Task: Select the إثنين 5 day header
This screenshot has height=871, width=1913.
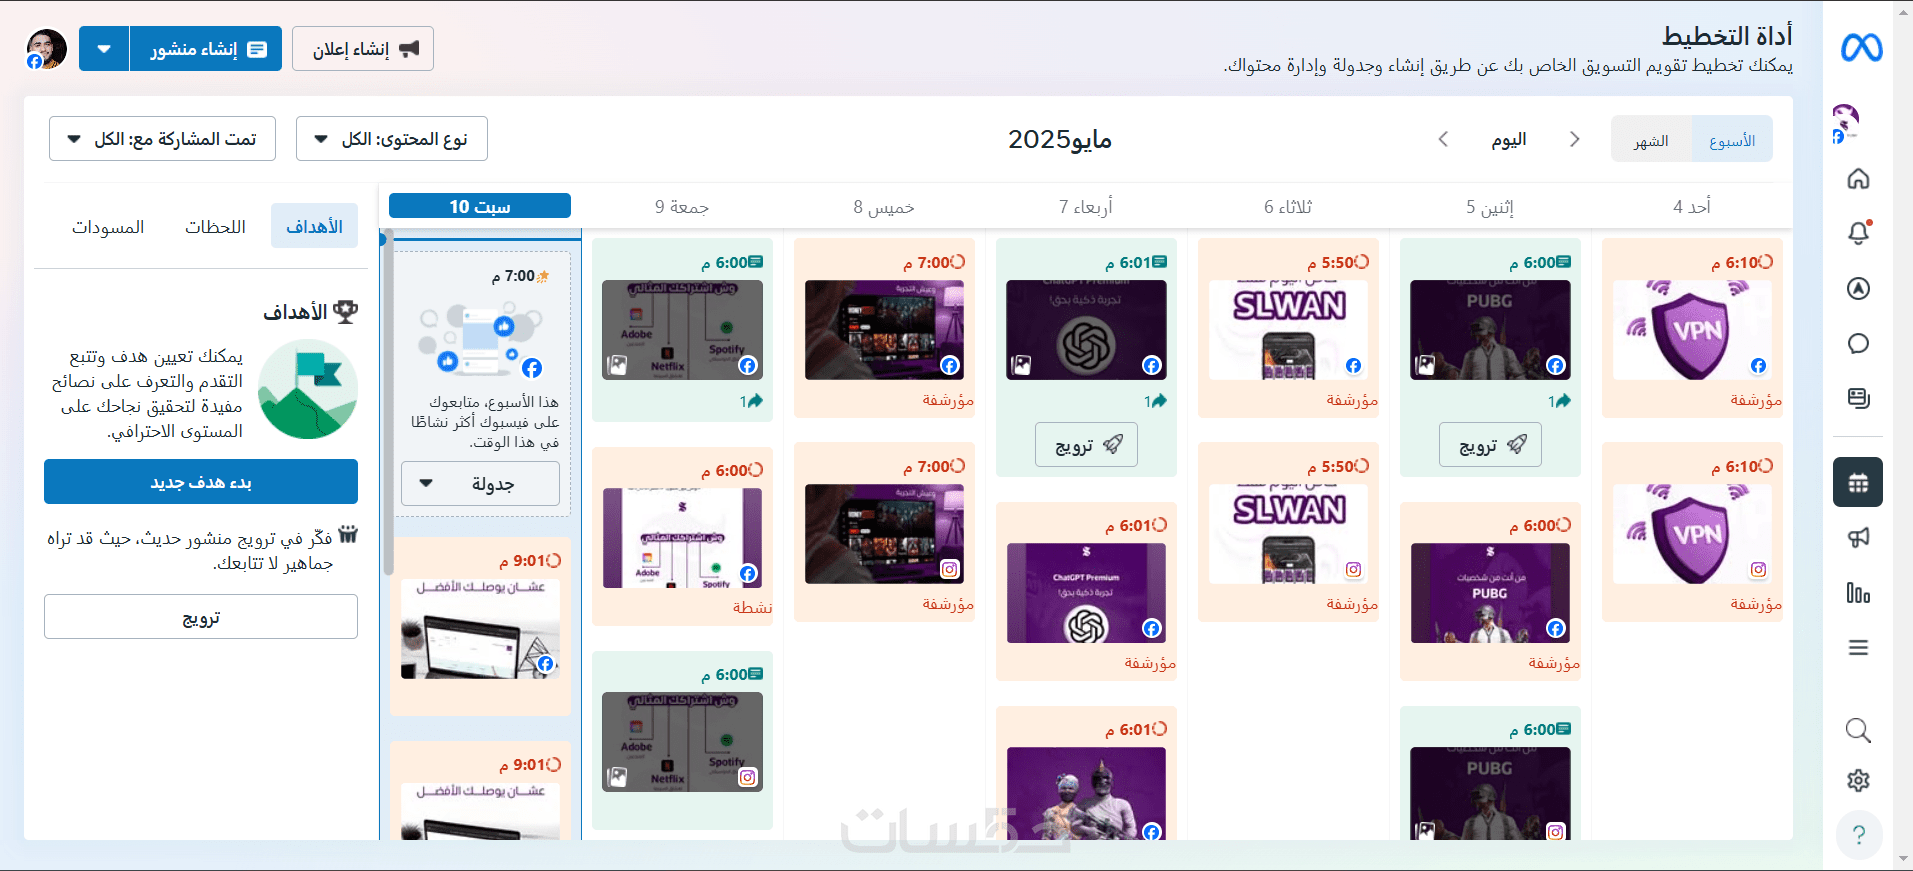Action: coord(1490,207)
